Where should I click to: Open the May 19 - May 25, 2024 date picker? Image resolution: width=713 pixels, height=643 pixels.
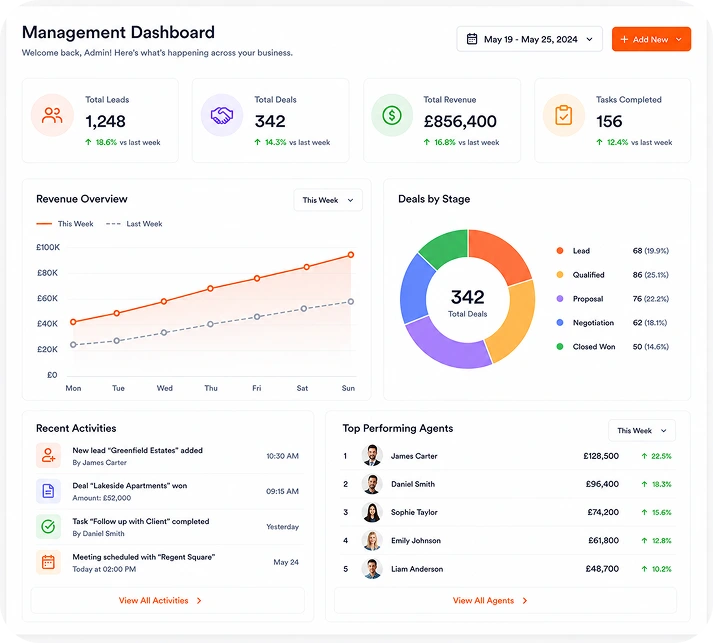[x=529, y=39]
